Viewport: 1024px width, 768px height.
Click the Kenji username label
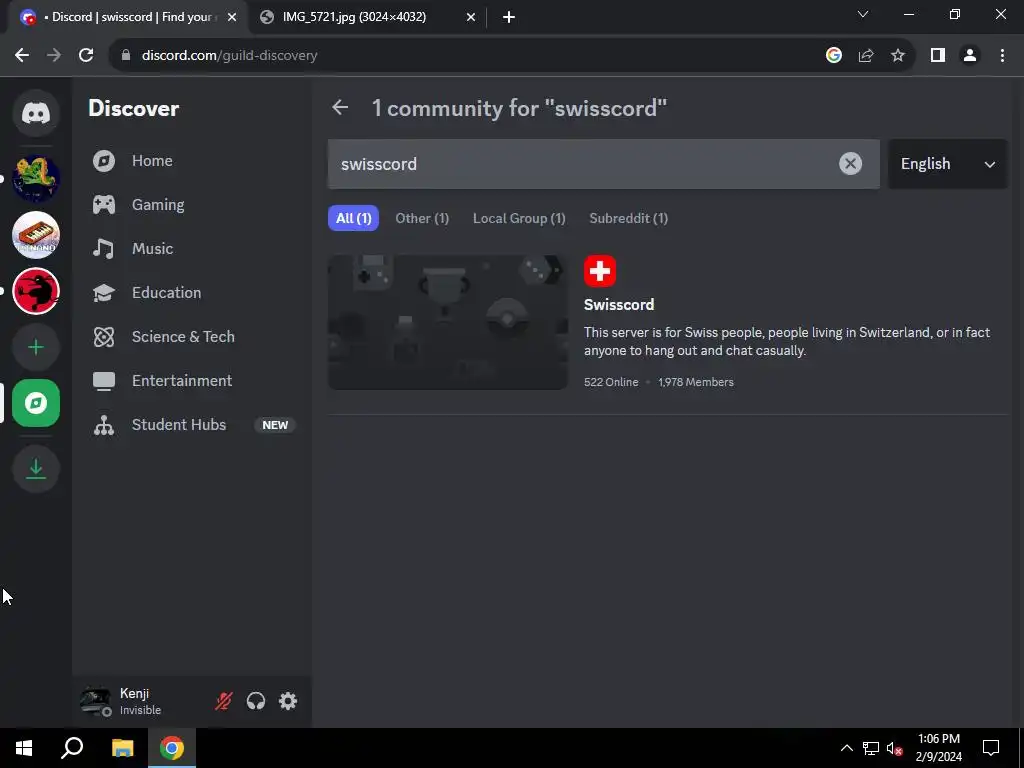(x=135, y=694)
